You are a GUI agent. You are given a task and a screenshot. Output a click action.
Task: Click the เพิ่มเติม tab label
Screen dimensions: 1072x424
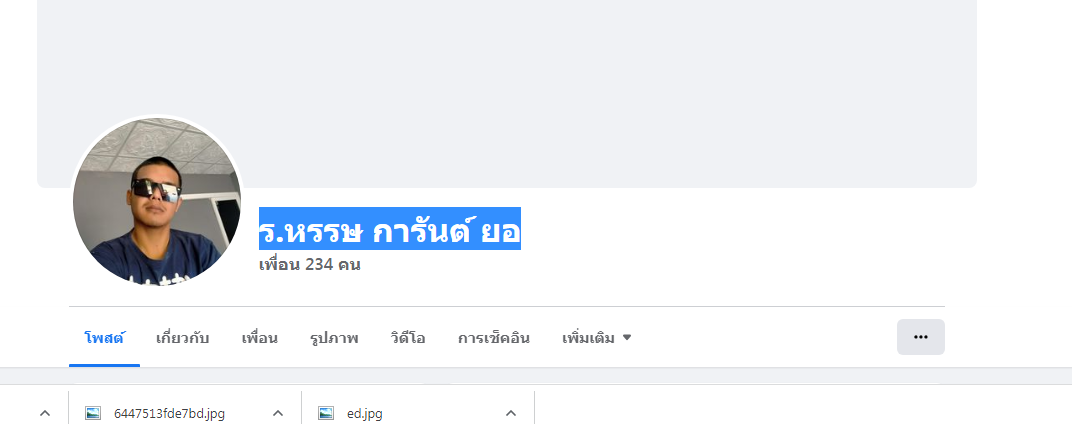click(x=588, y=337)
